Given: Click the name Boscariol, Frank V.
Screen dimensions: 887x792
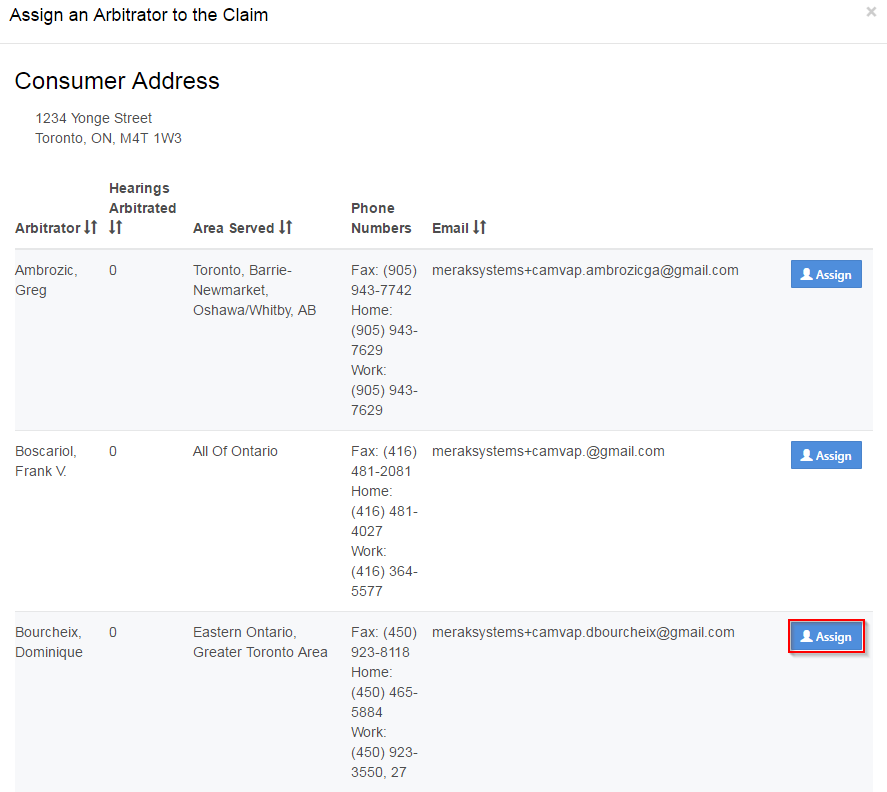Looking at the screenshot, I should (x=46, y=461).
